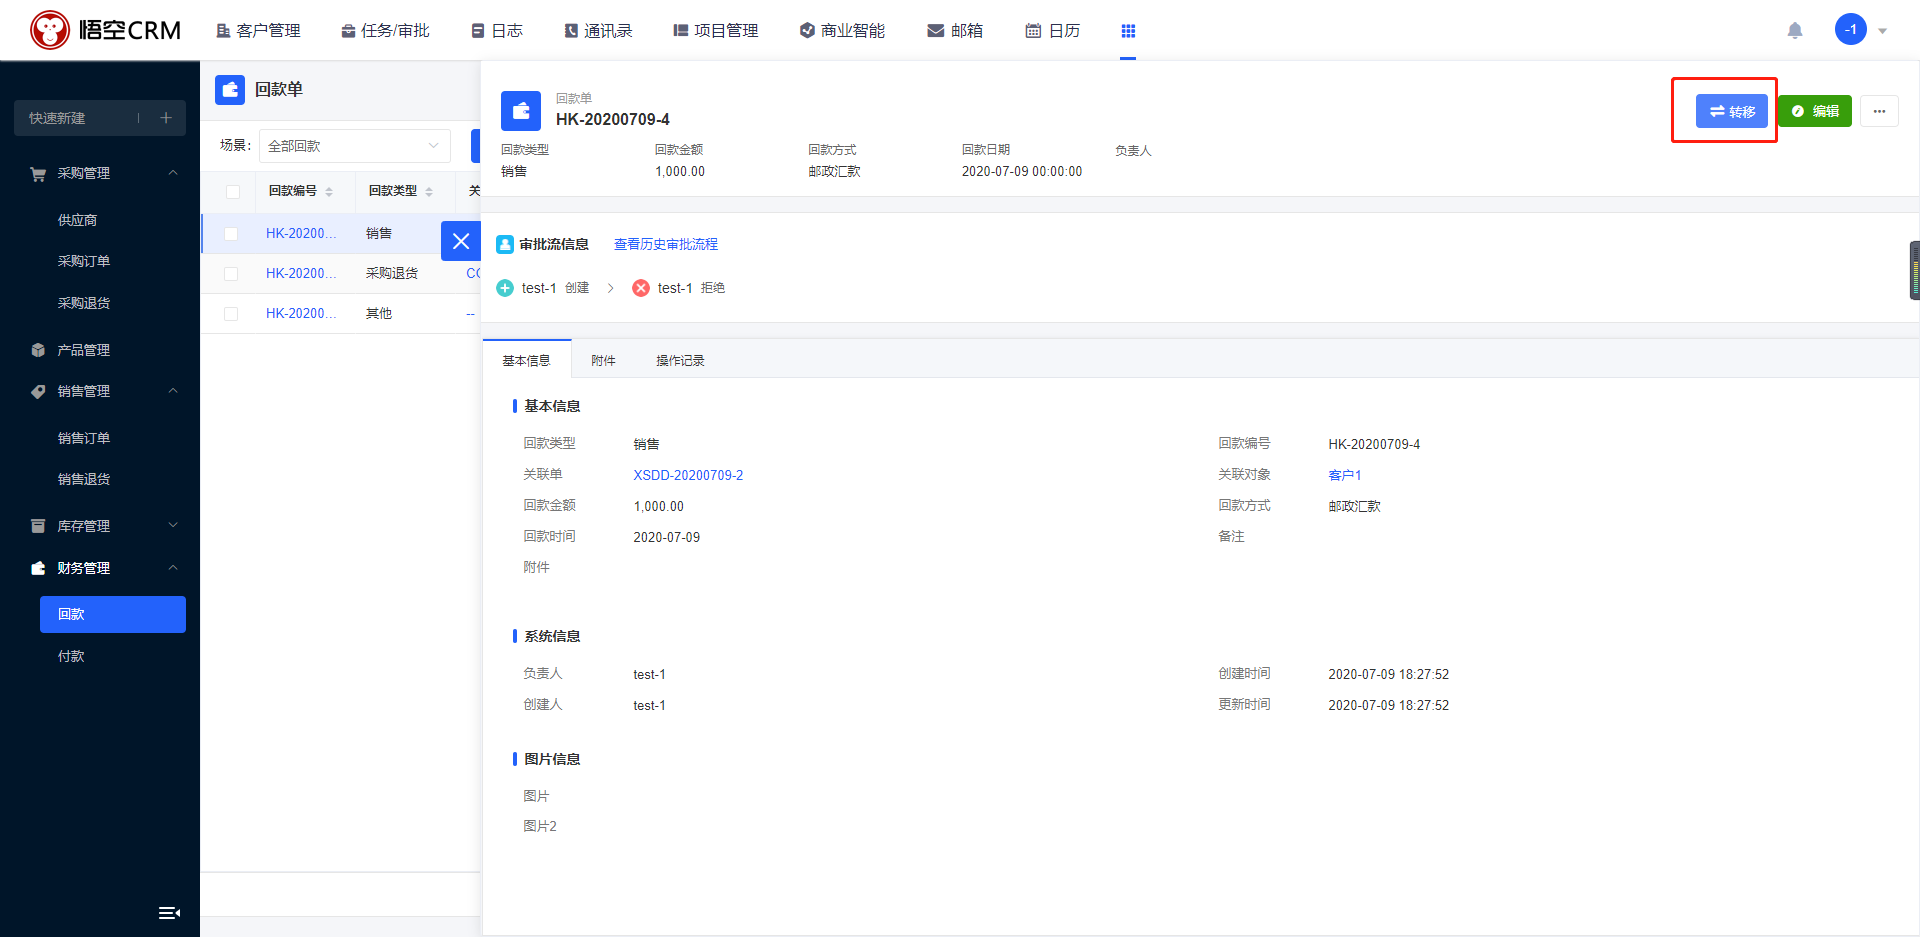Open the notification bell

(x=1795, y=30)
